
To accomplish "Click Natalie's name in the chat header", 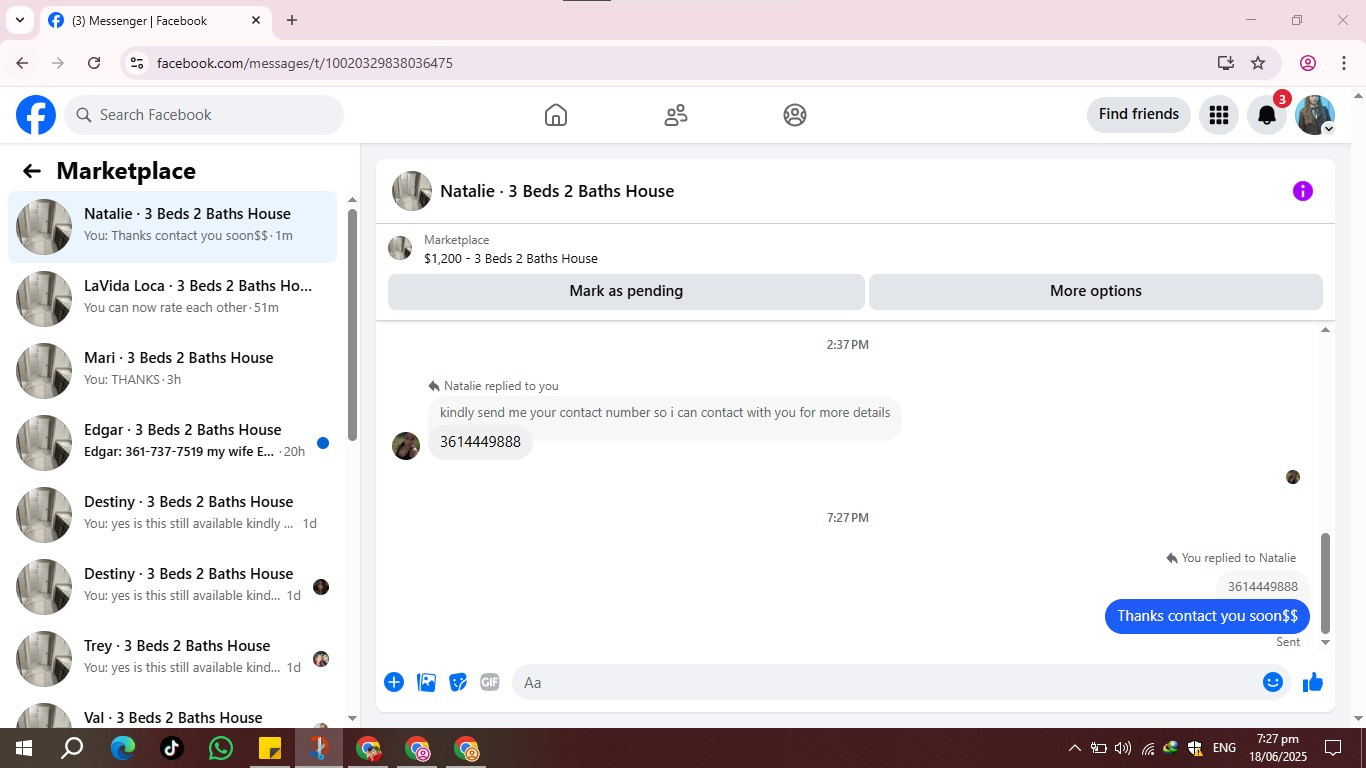I will (557, 191).
